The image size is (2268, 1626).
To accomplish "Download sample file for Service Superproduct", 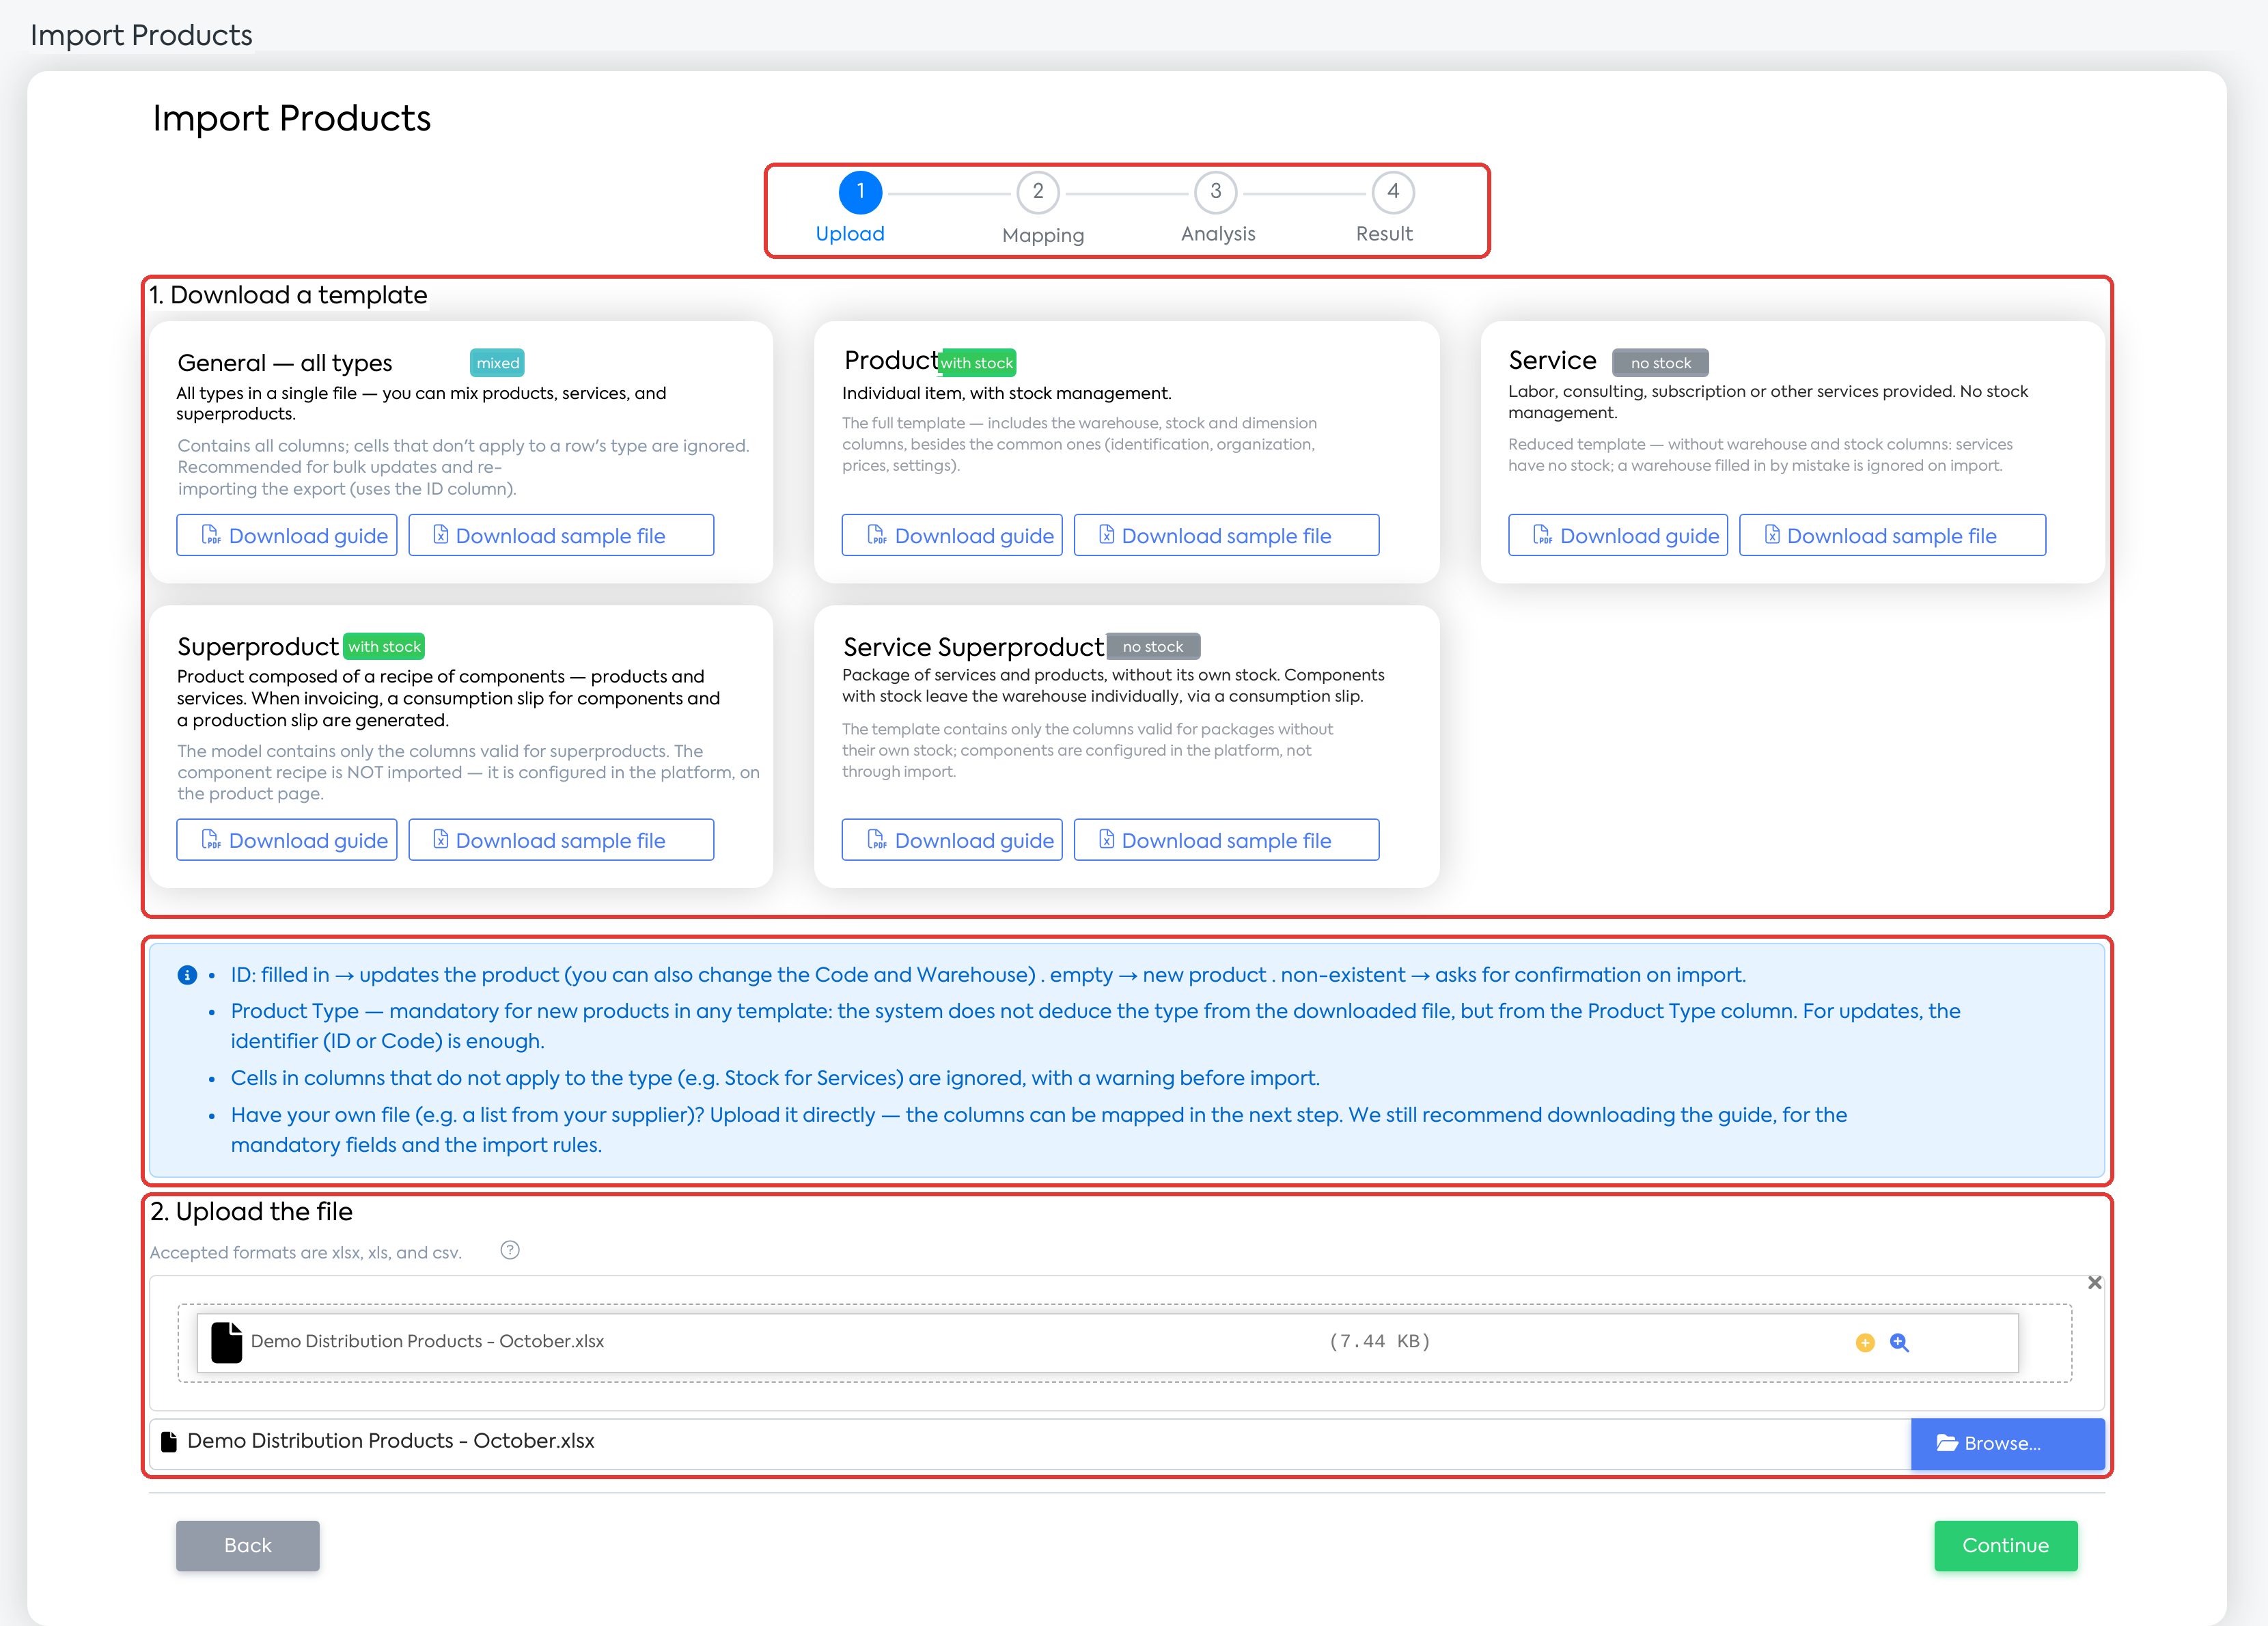I will click(1227, 840).
